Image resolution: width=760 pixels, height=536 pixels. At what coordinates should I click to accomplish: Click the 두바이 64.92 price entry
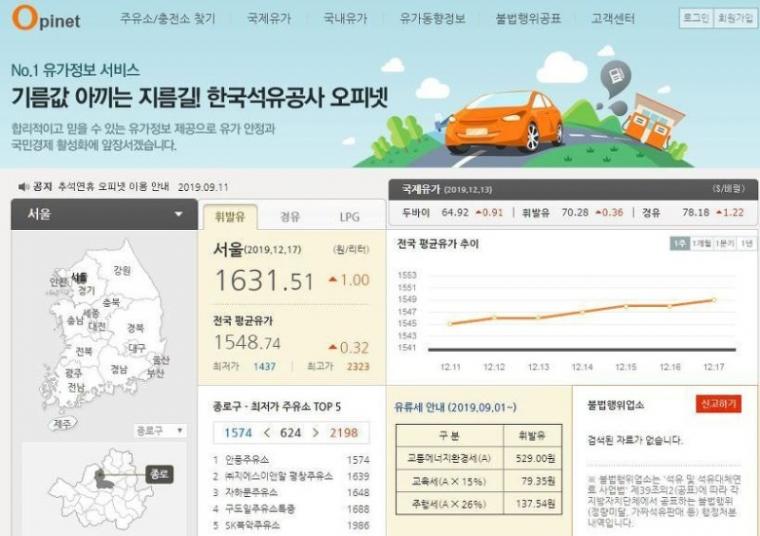453,212
